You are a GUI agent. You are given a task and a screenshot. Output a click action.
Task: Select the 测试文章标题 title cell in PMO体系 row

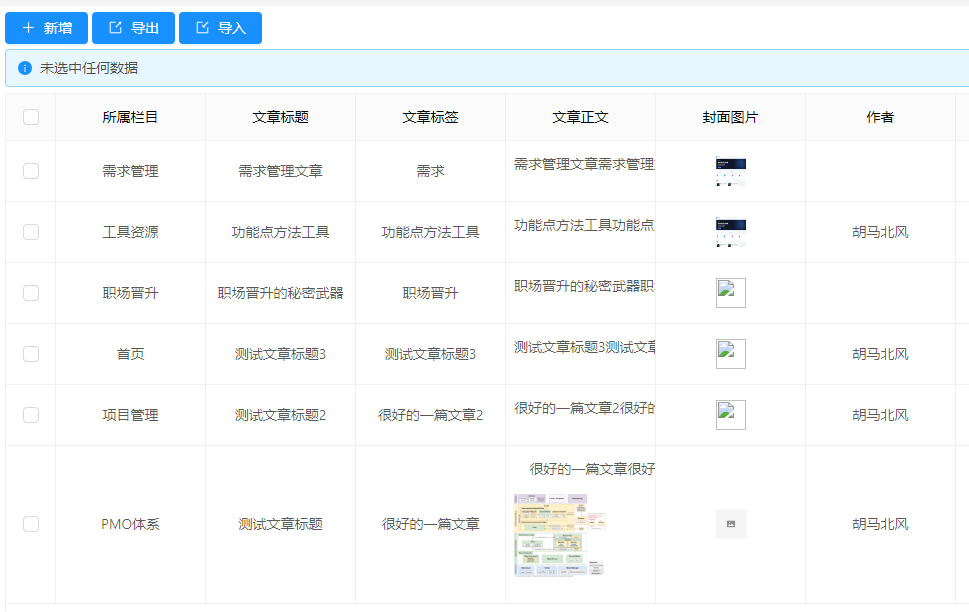pyautogui.click(x=281, y=524)
